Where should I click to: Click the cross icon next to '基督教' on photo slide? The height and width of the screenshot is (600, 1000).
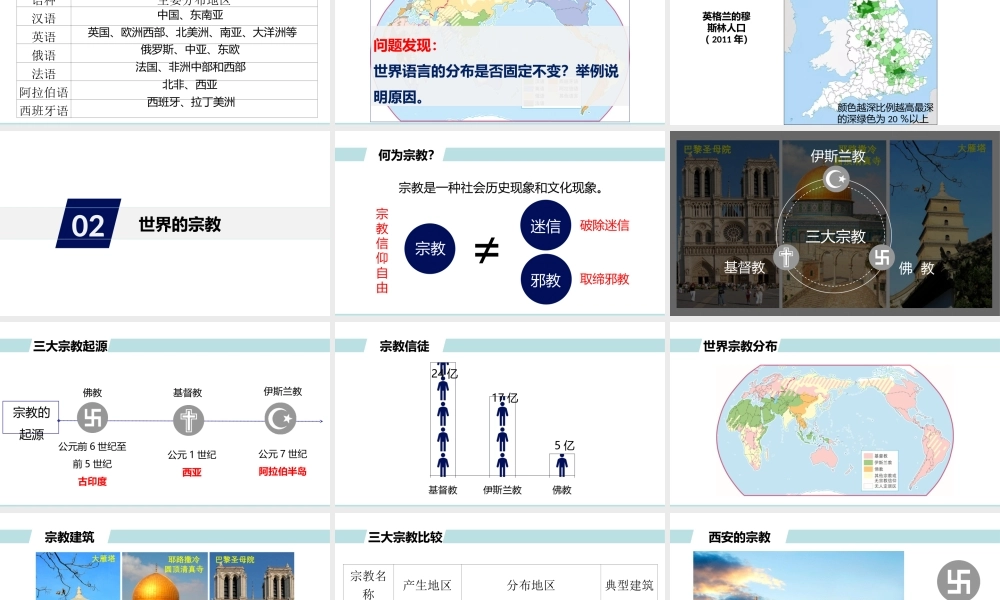coord(786,257)
